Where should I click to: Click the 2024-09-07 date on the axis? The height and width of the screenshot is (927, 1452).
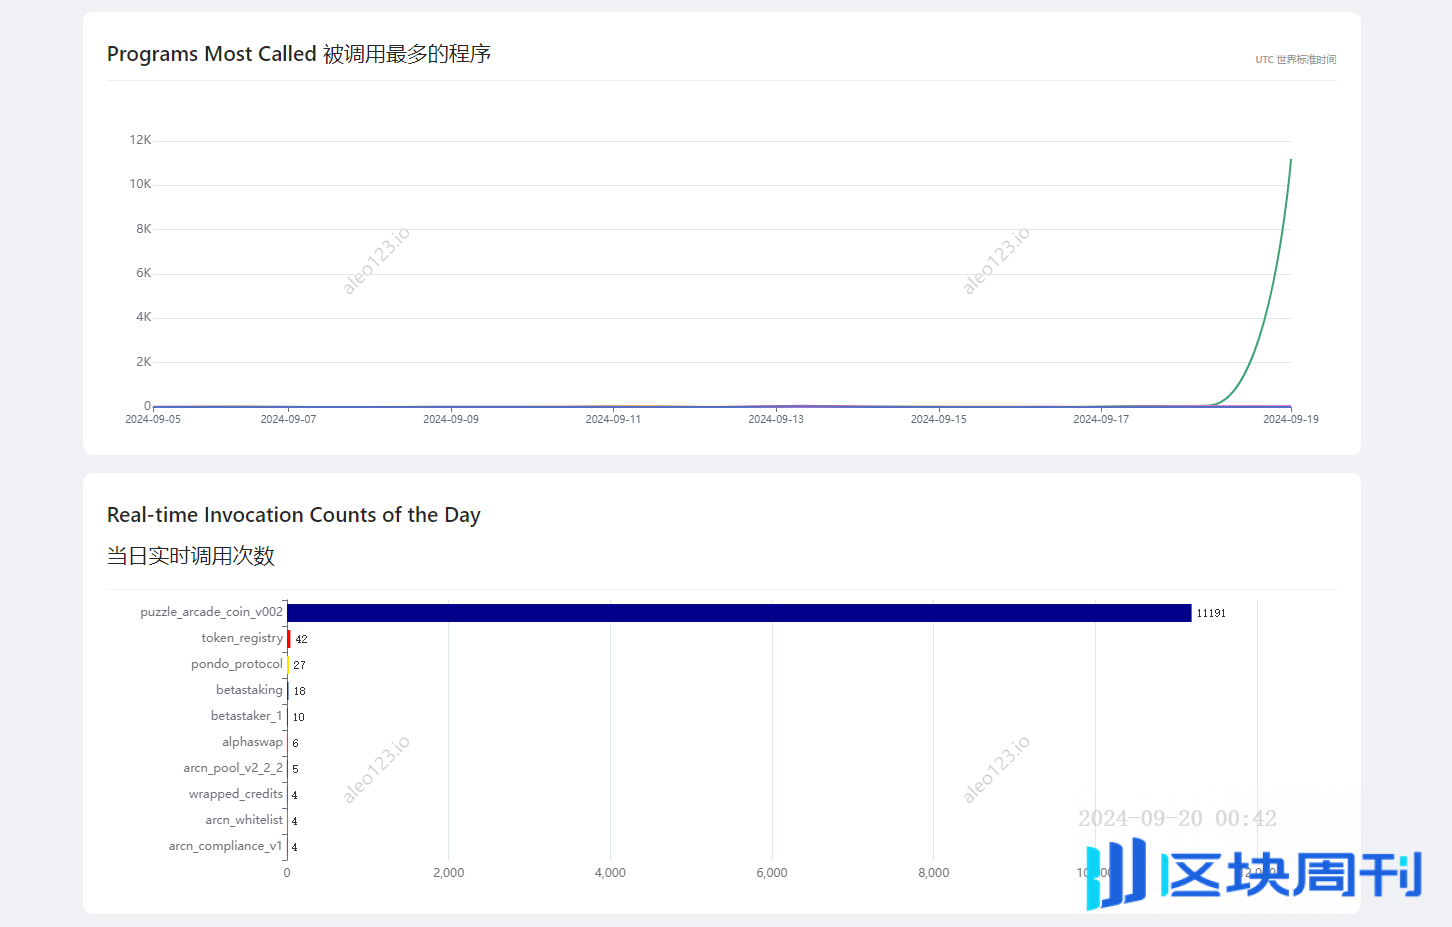tap(288, 419)
